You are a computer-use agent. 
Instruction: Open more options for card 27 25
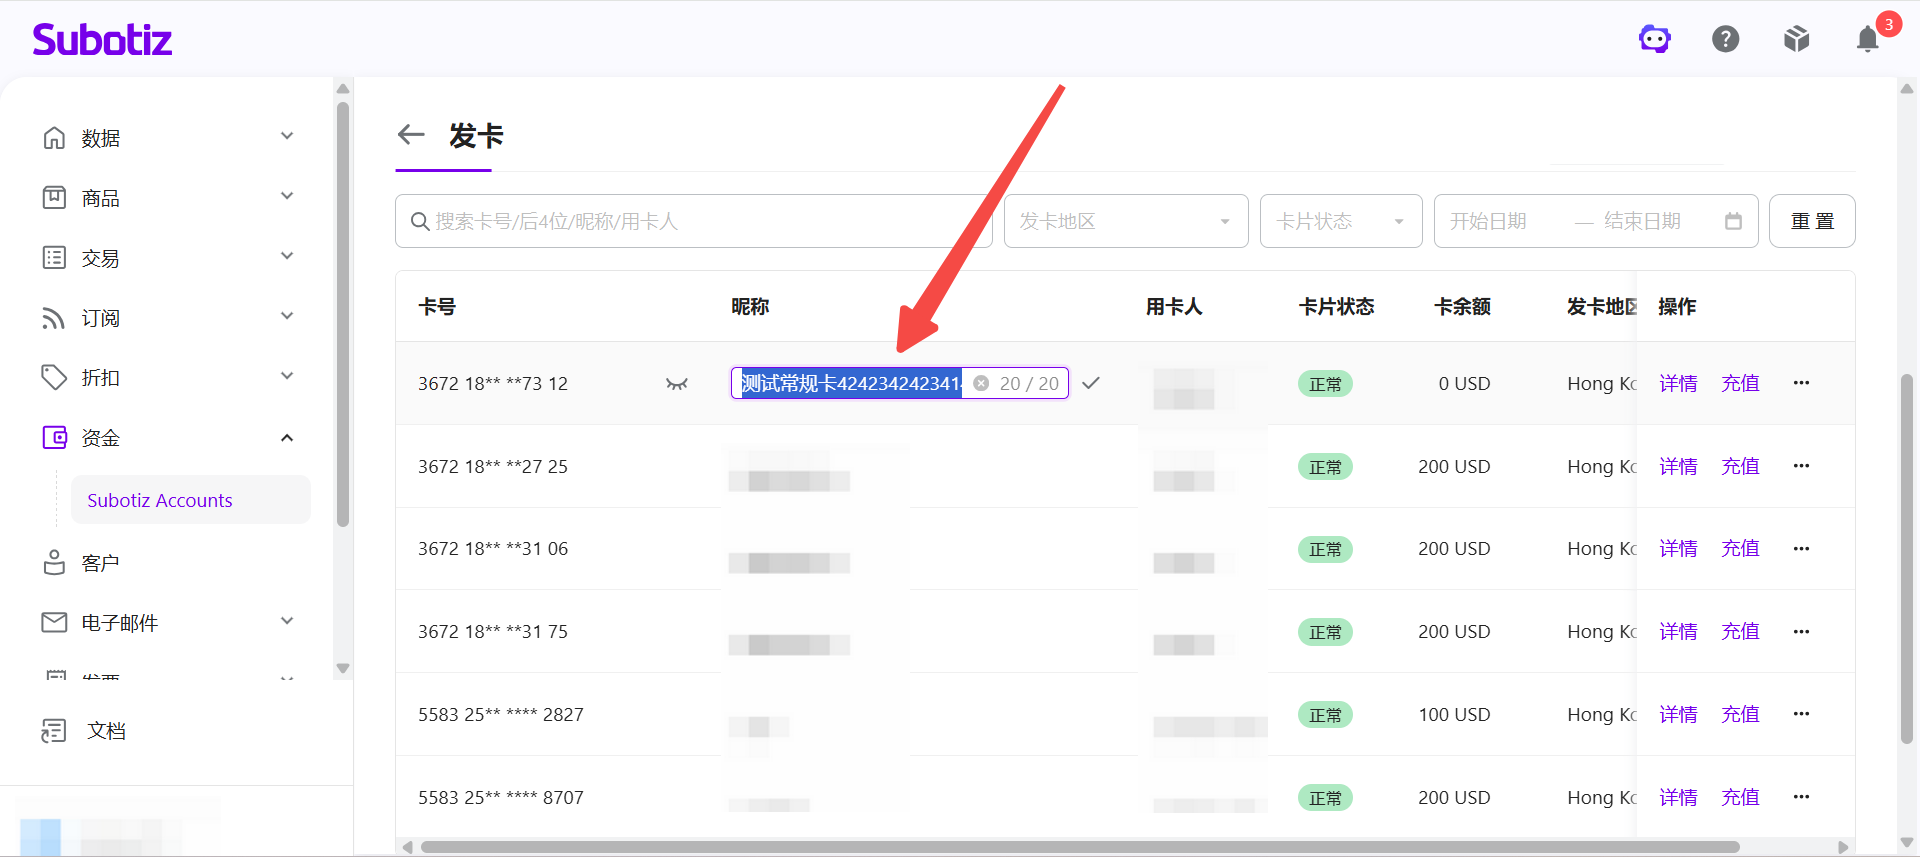tap(1801, 466)
